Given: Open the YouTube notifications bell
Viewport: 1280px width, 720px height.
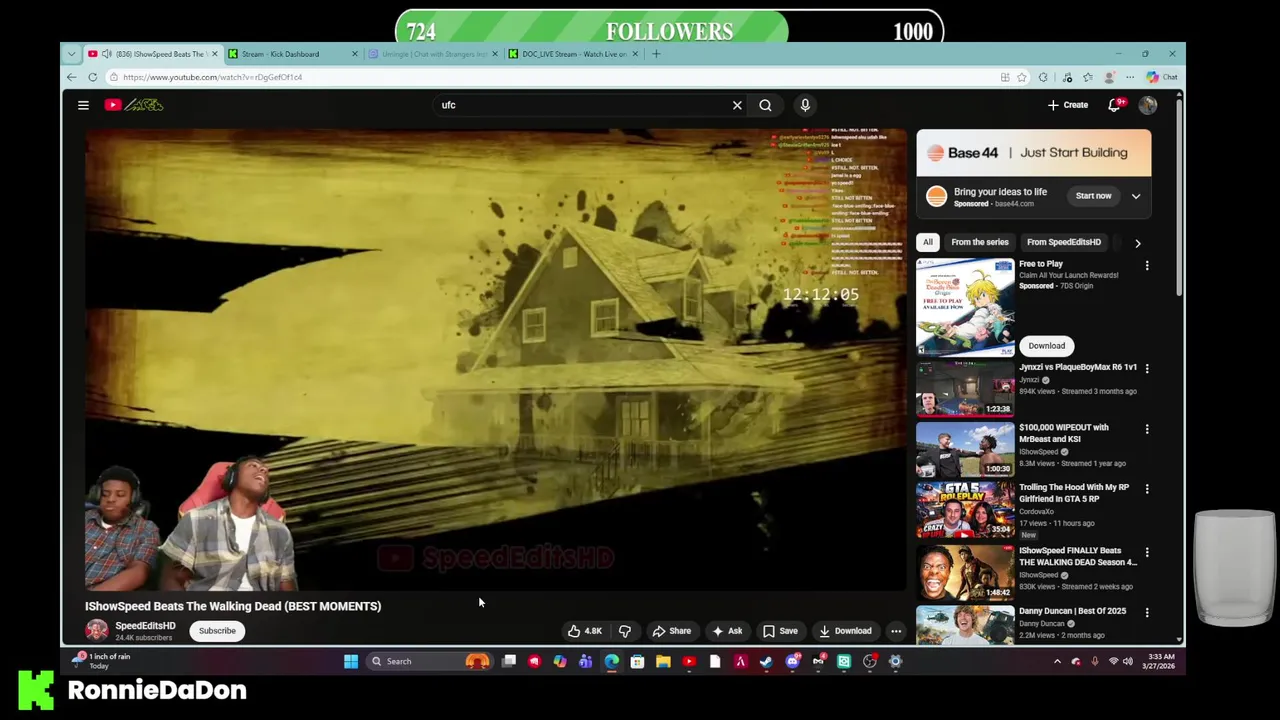Looking at the screenshot, I should 1115,105.
